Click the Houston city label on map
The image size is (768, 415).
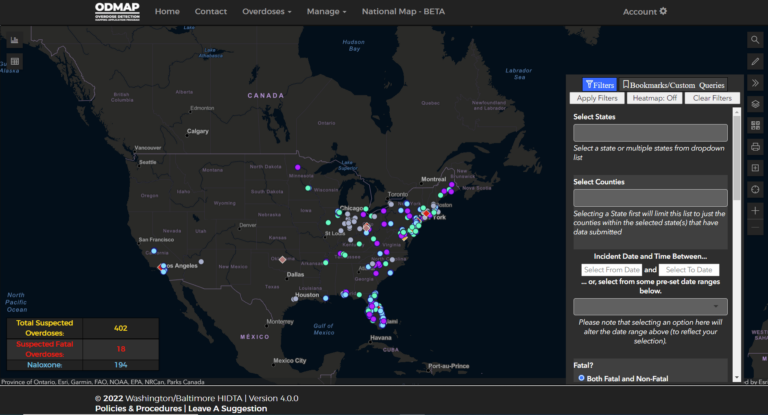click(307, 295)
